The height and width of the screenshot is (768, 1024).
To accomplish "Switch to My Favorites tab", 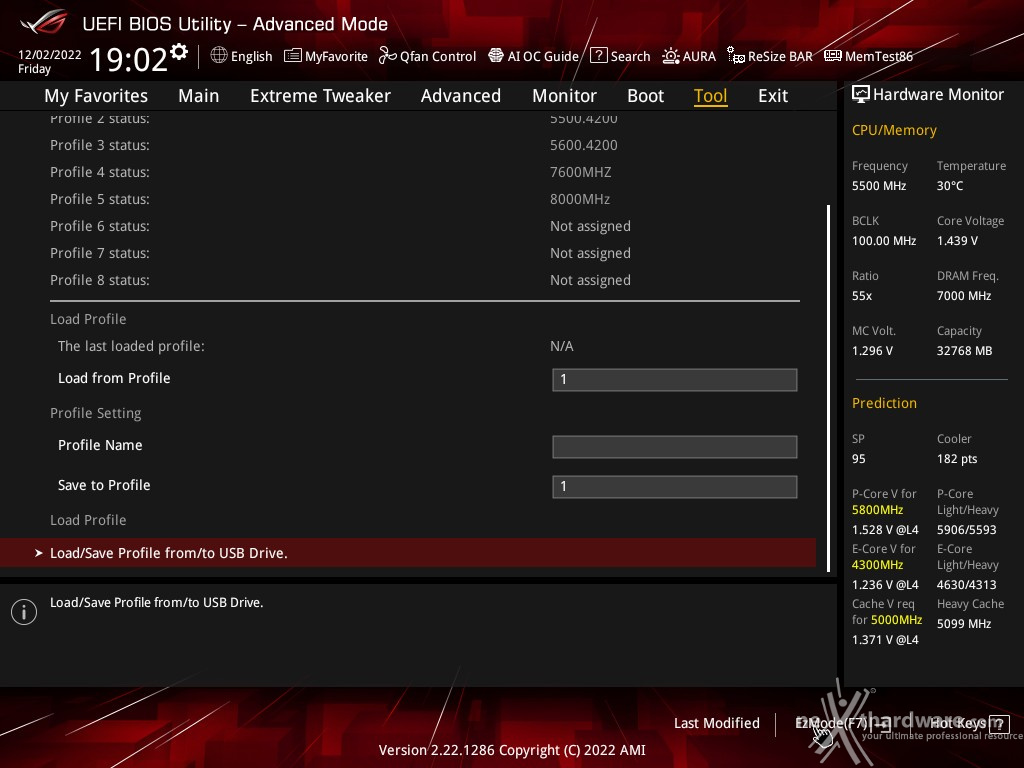I will [96, 96].
